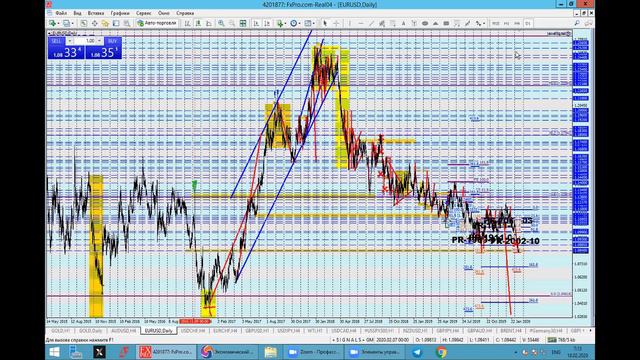Viewport: 640px width, 360px height.
Task: Open the Data Window icon
Action: point(95,23)
